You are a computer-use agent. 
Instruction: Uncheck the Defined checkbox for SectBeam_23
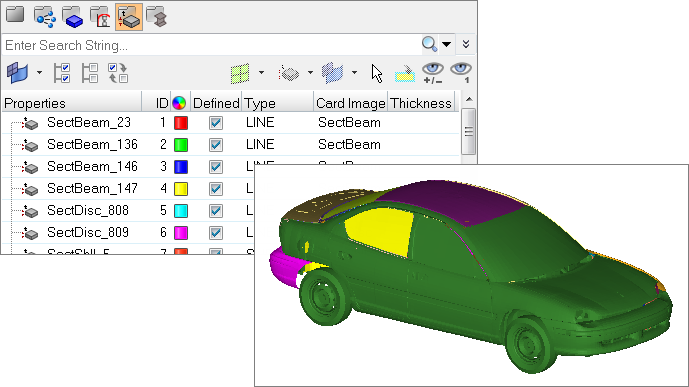point(216,123)
